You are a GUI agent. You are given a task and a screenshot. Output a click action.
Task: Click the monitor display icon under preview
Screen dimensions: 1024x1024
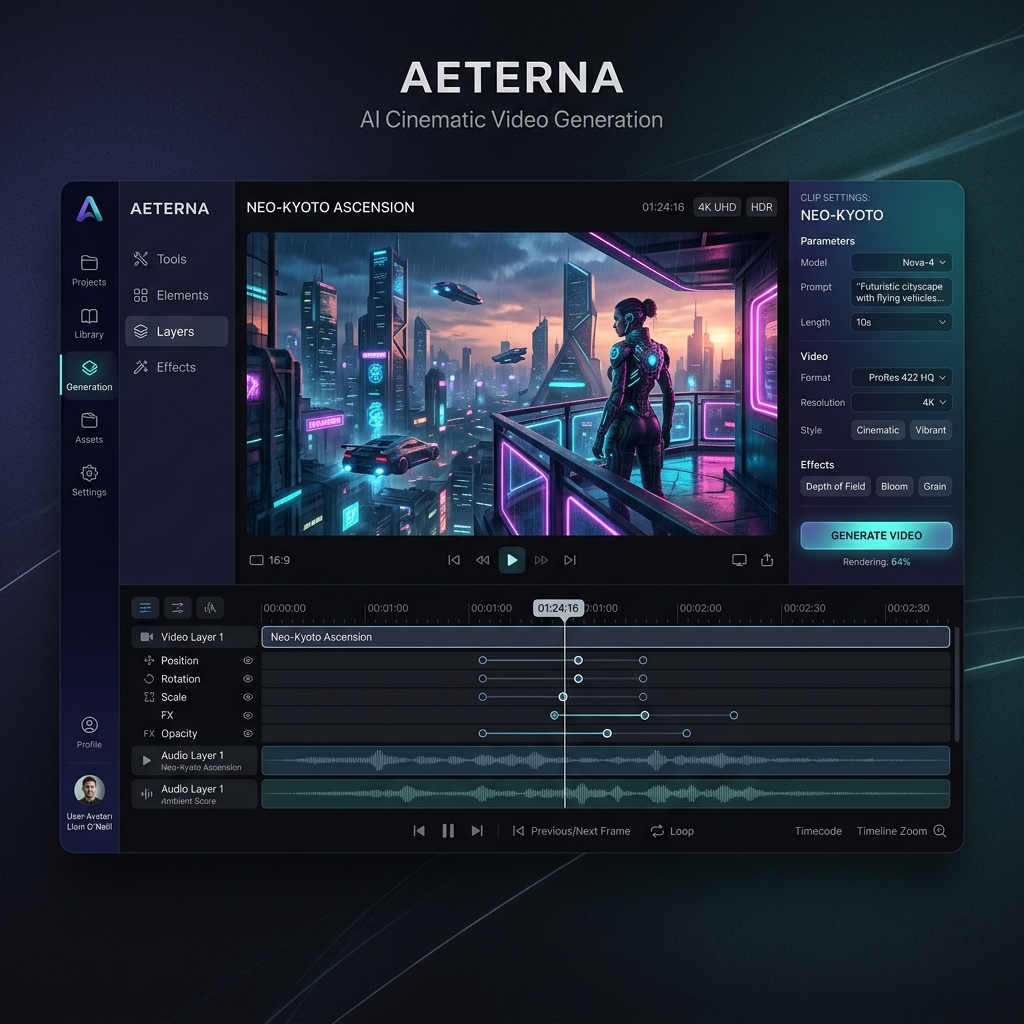click(739, 560)
